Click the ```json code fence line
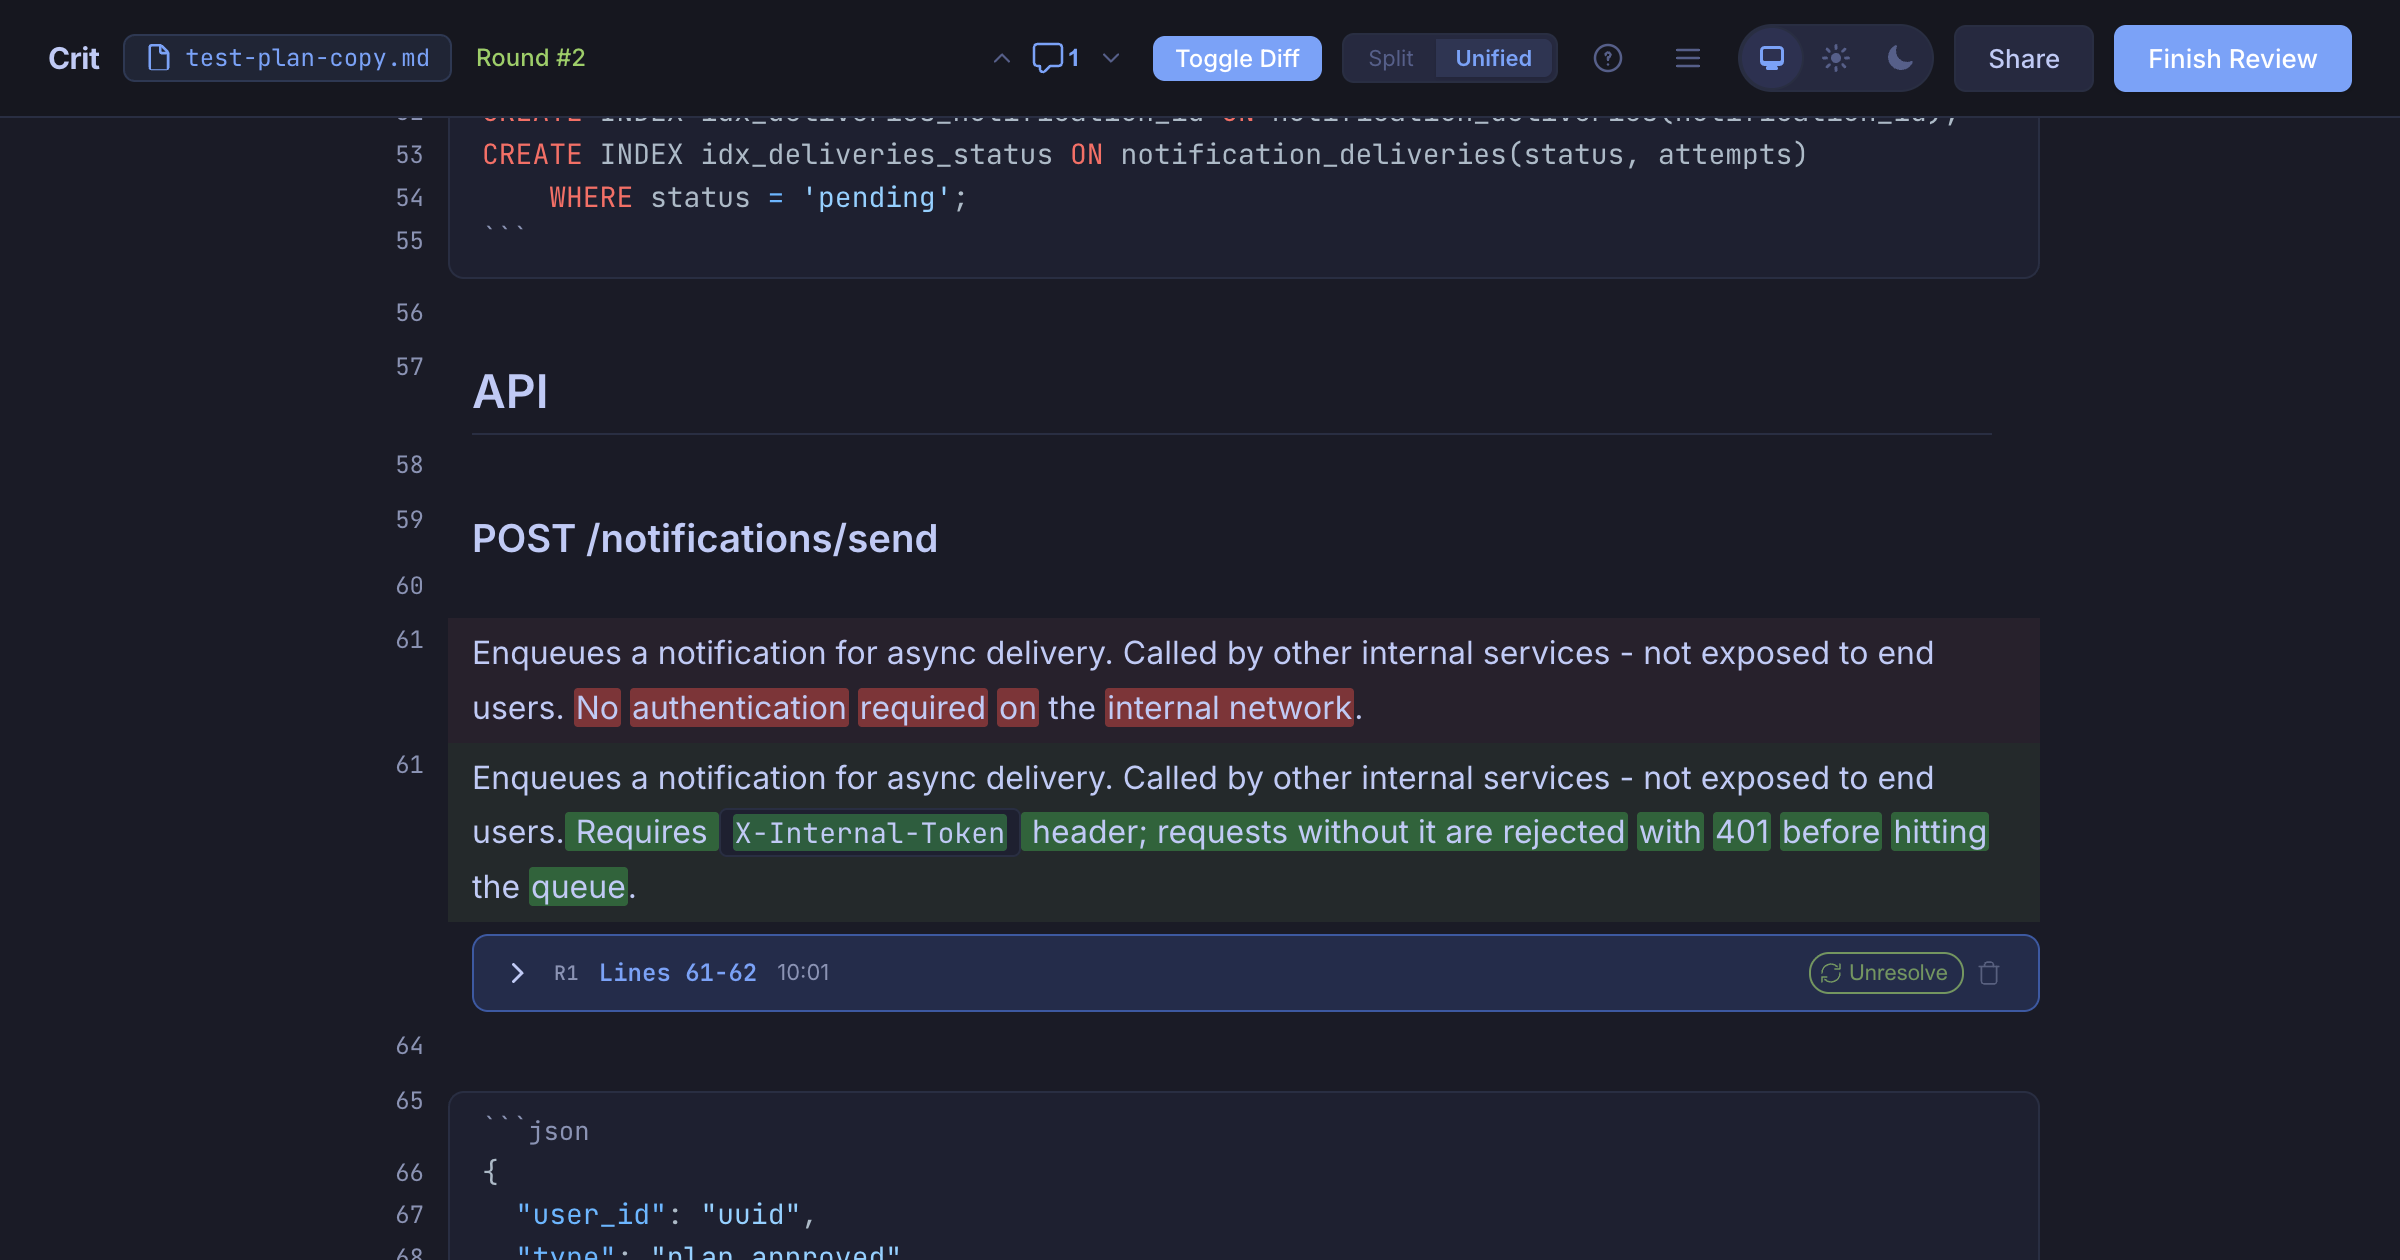This screenshot has width=2400, height=1260. pos(536,1129)
